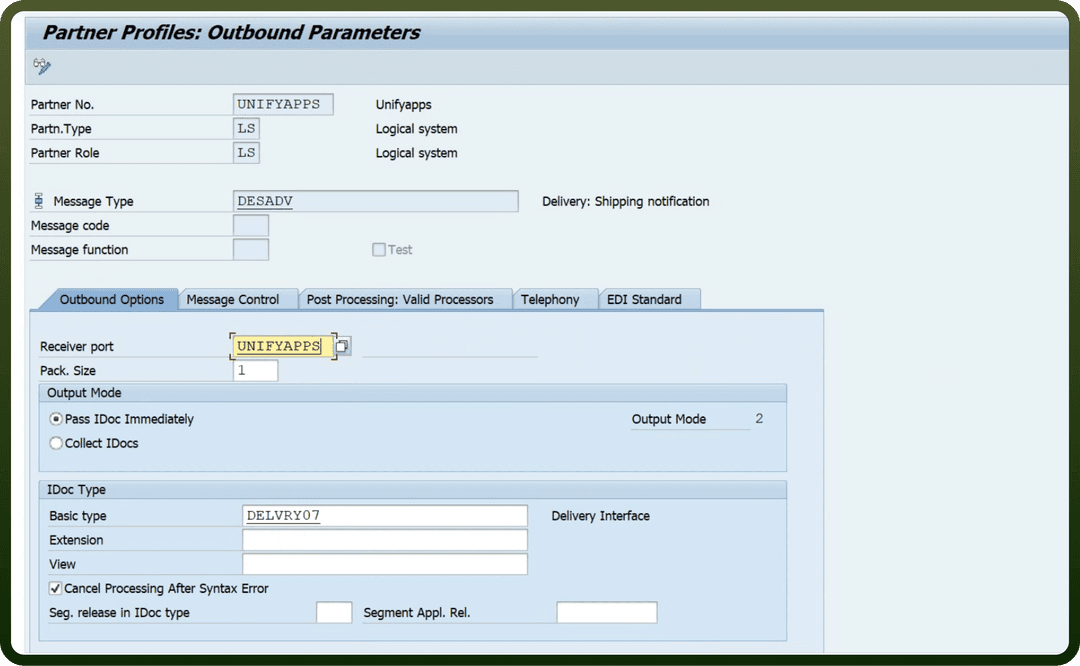Click the Output Mode value 2
Viewport: 1080px width, 666px height.
pos(759,419)
